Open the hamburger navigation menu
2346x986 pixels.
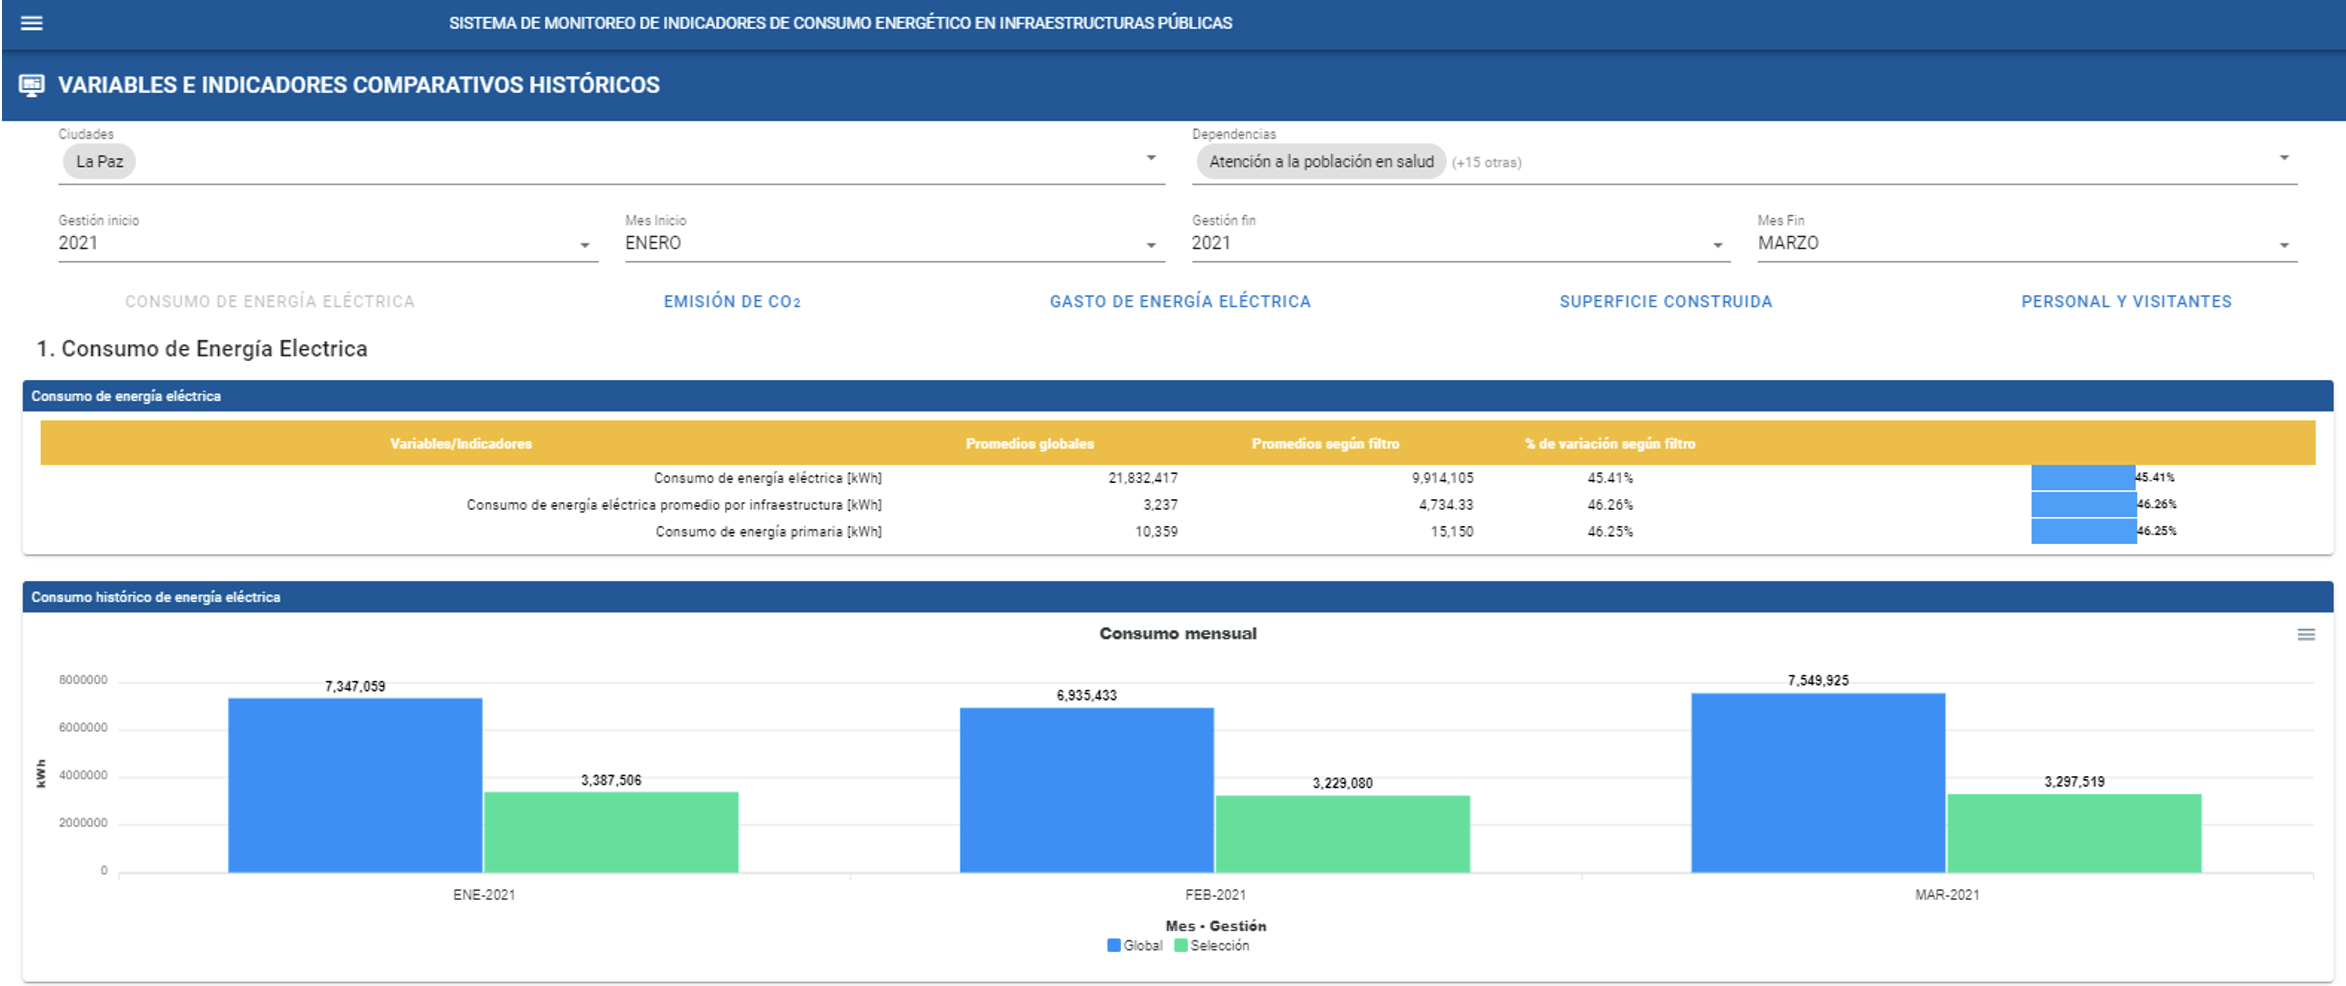tap(32, 23)
